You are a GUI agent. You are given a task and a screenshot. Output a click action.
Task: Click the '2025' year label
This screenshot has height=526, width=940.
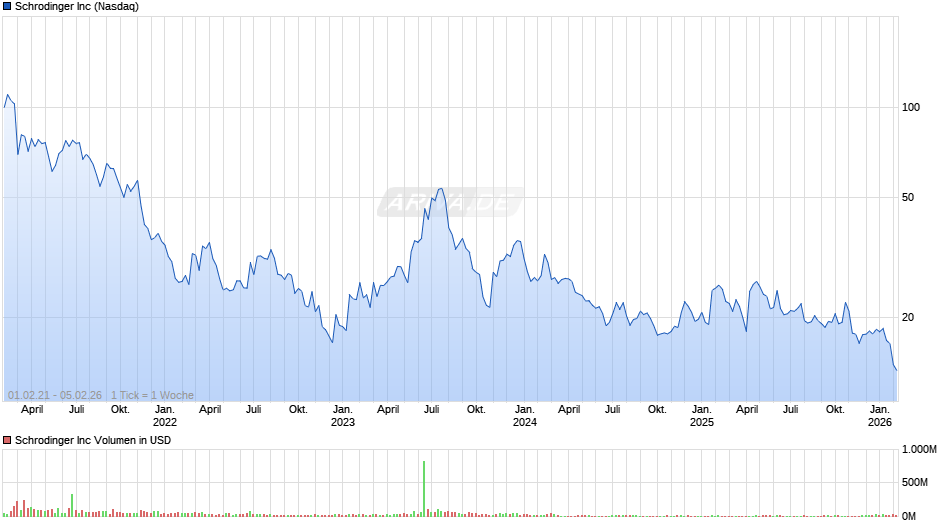(x=702, y=422)
